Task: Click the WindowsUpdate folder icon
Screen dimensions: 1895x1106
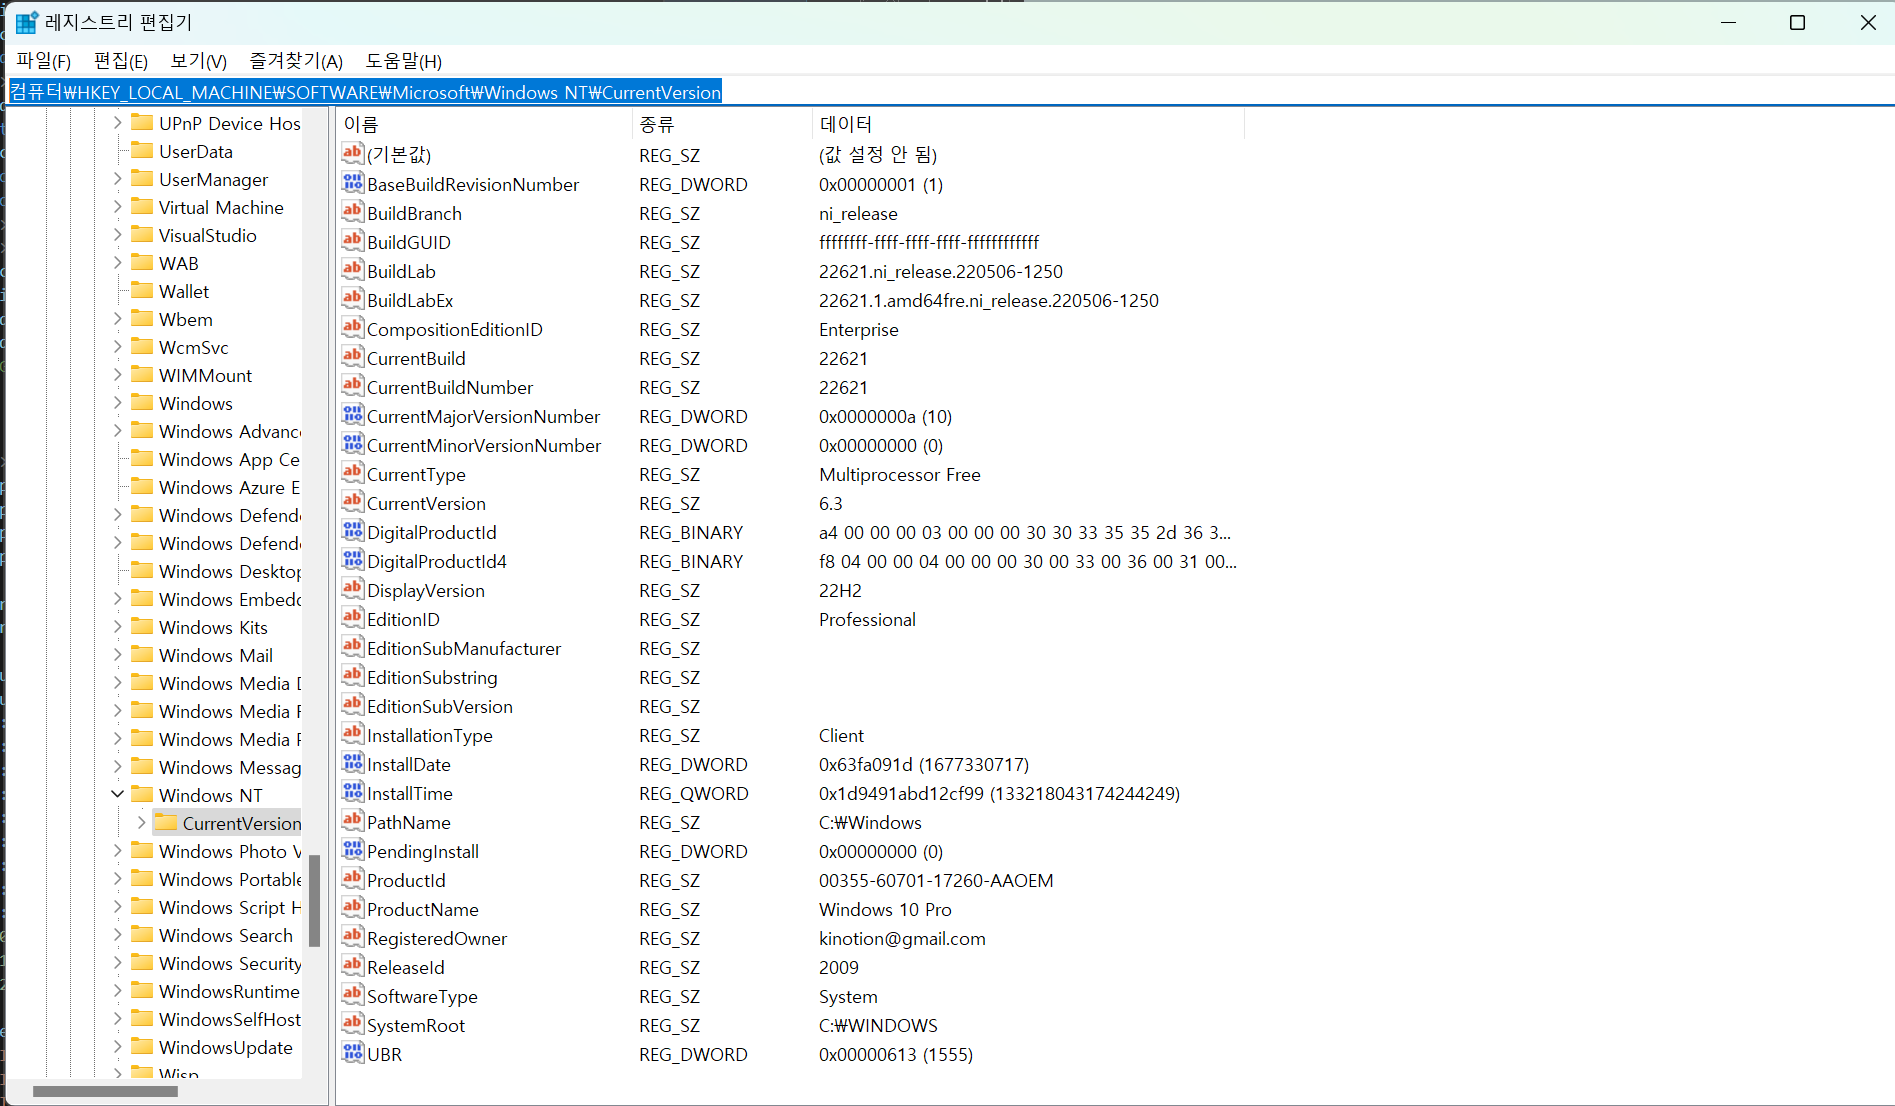Action: click(x=142, y=1047)
